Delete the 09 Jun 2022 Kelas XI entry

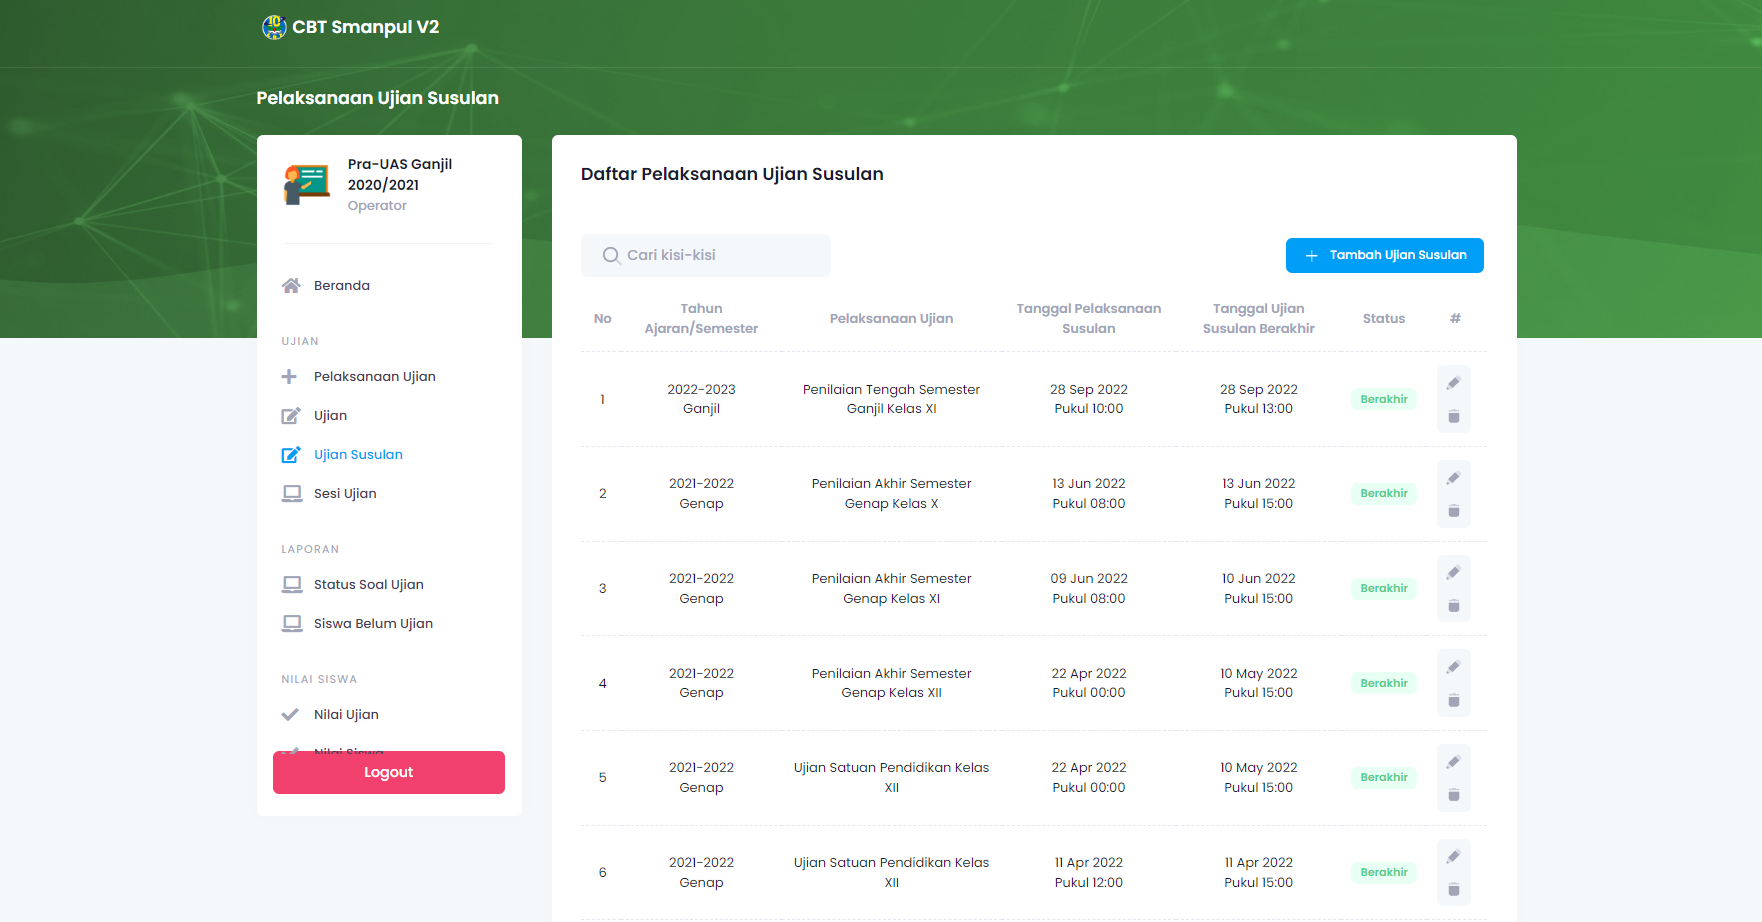click(1453, 606)
